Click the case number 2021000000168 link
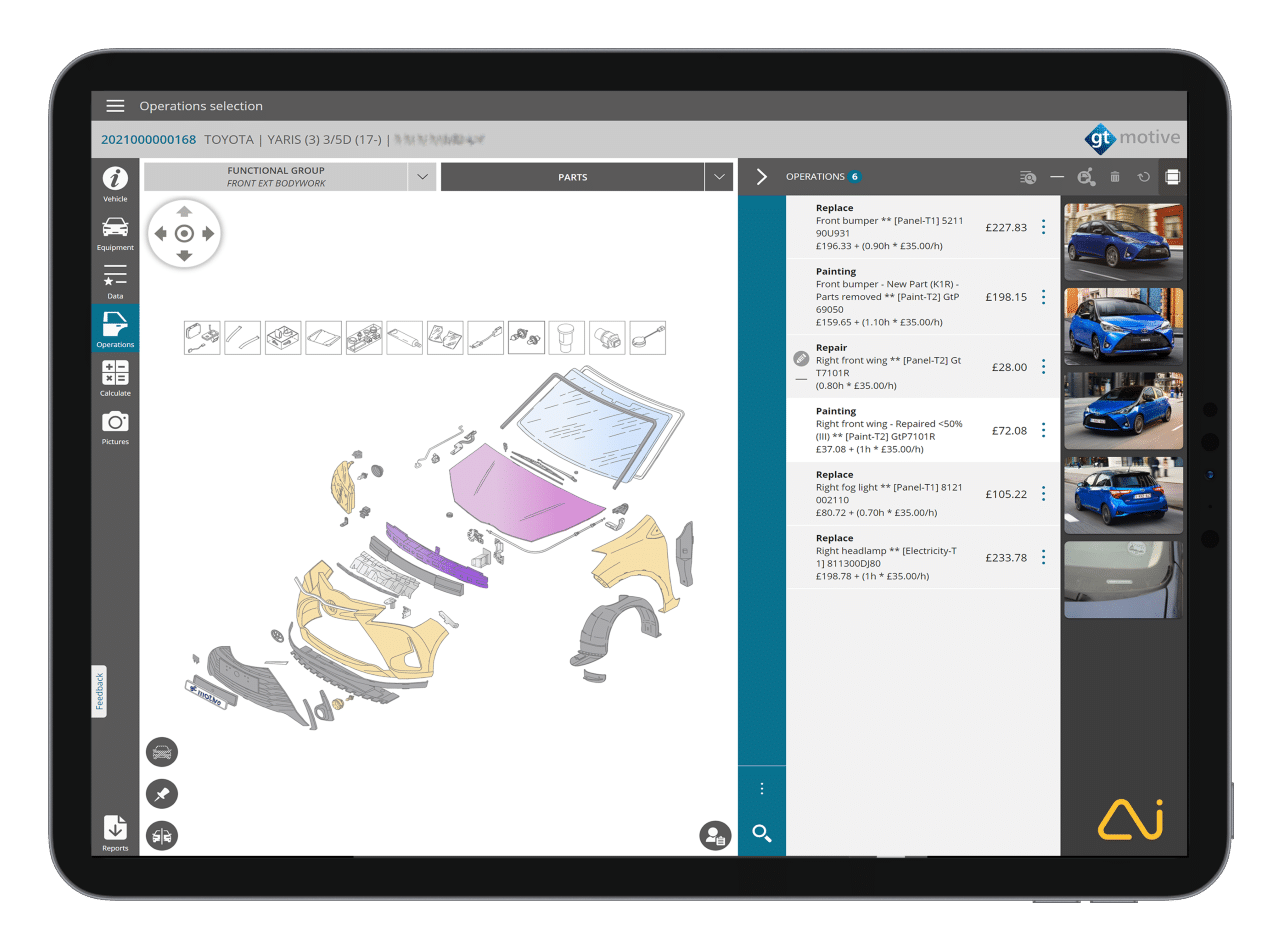This screenshot has height=949, width=1280. (149, 139)
